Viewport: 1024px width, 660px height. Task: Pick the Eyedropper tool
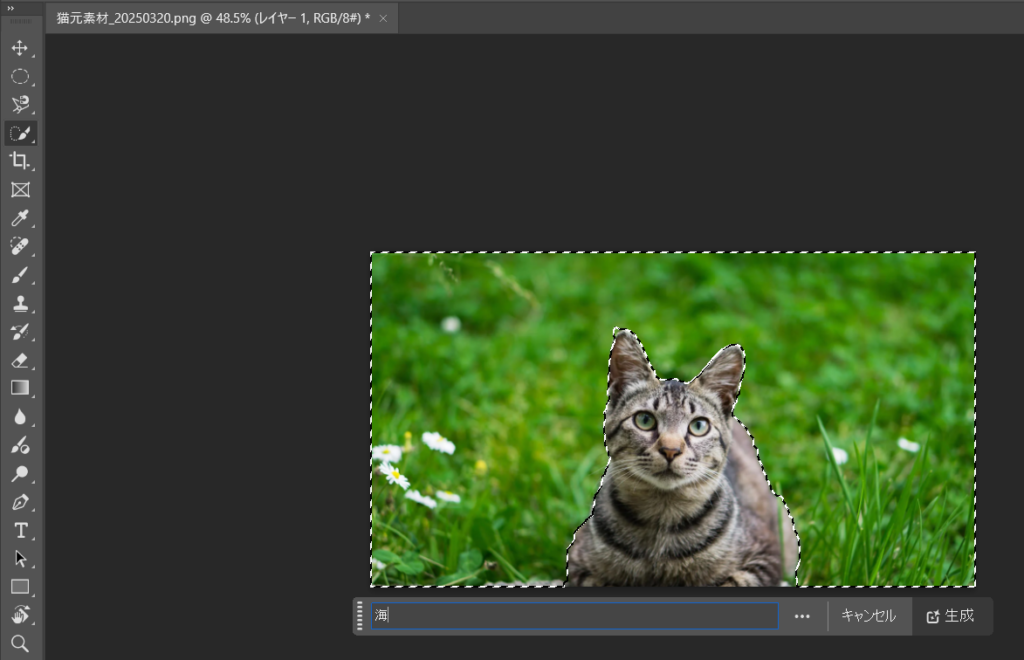coord(20,218)
